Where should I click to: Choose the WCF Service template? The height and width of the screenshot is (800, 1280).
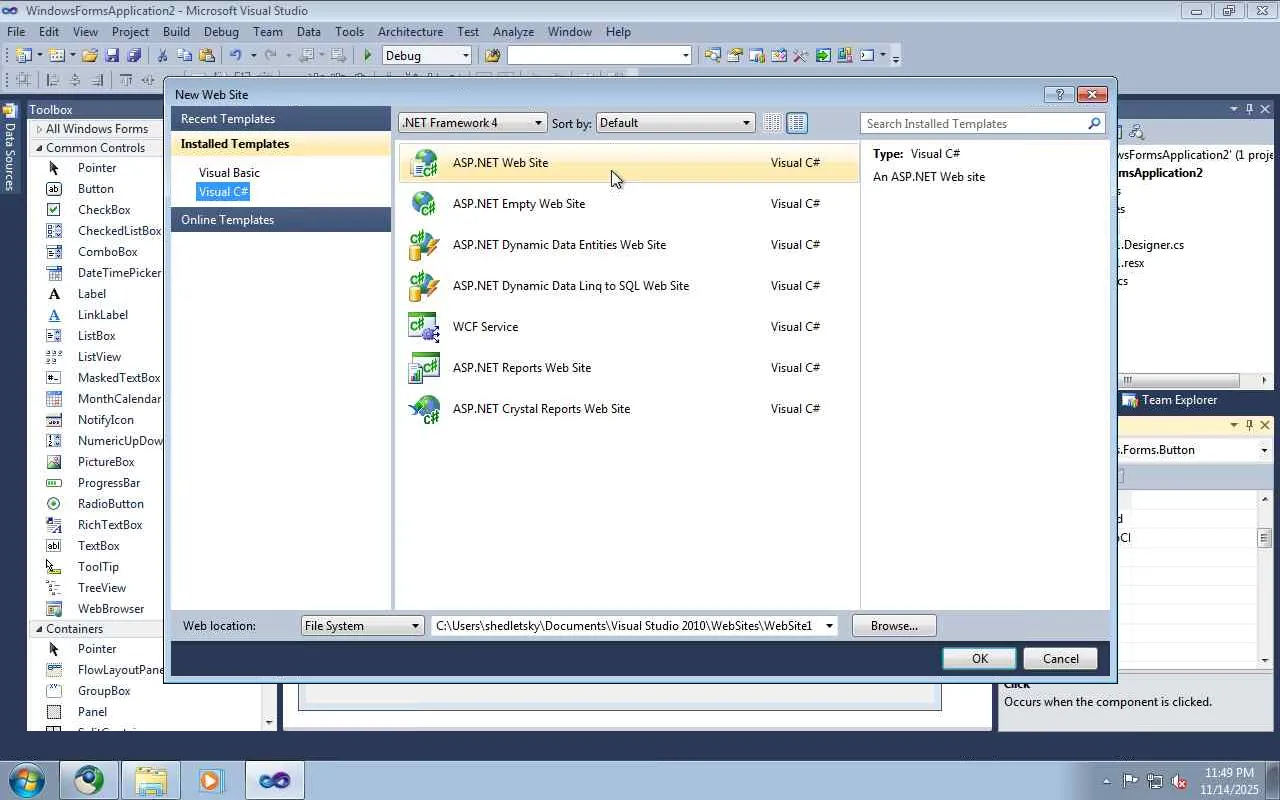[x=629, y=327]
